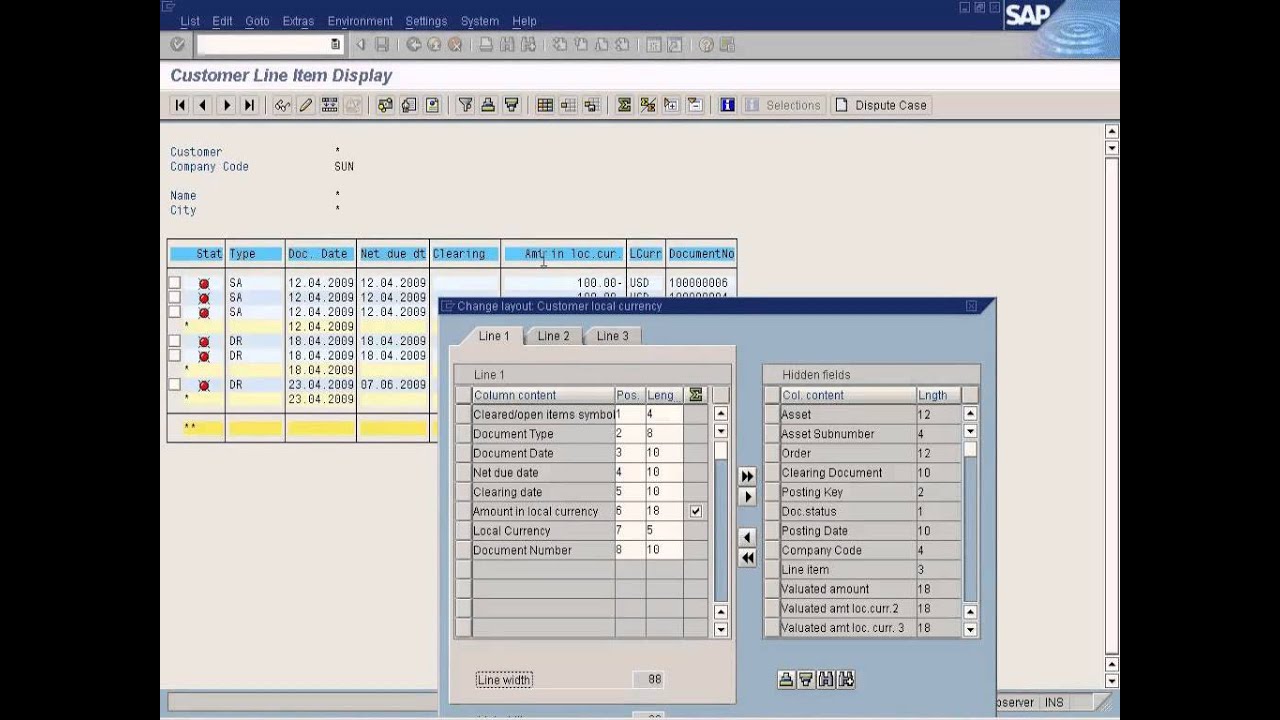Select the row marker beside hidden field Asset
The image size is (1280, 720).
[x=771, y=414]
